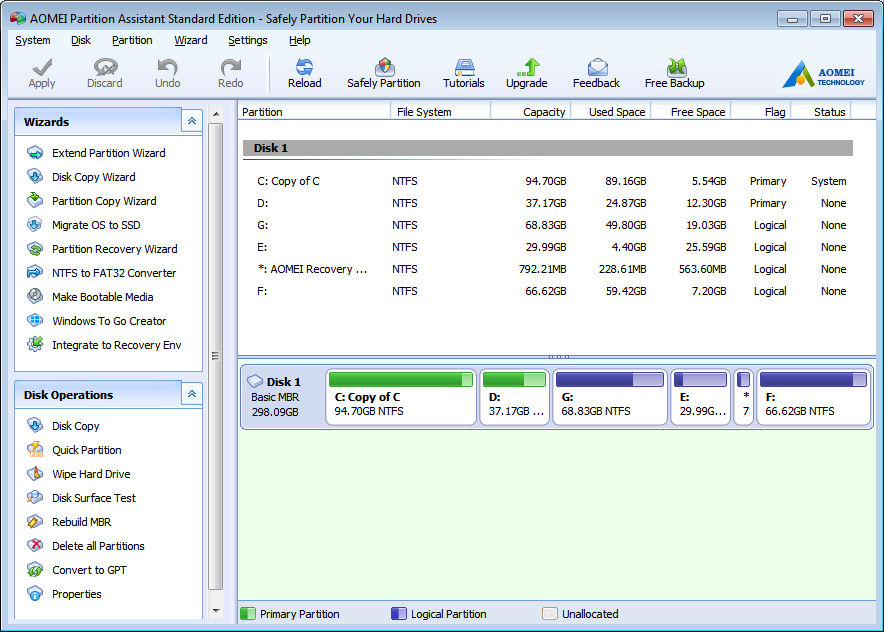Image resolution: width=884 pixels, height=632 pixels.
Task: Sort by the Status column header
Action: 821,112
